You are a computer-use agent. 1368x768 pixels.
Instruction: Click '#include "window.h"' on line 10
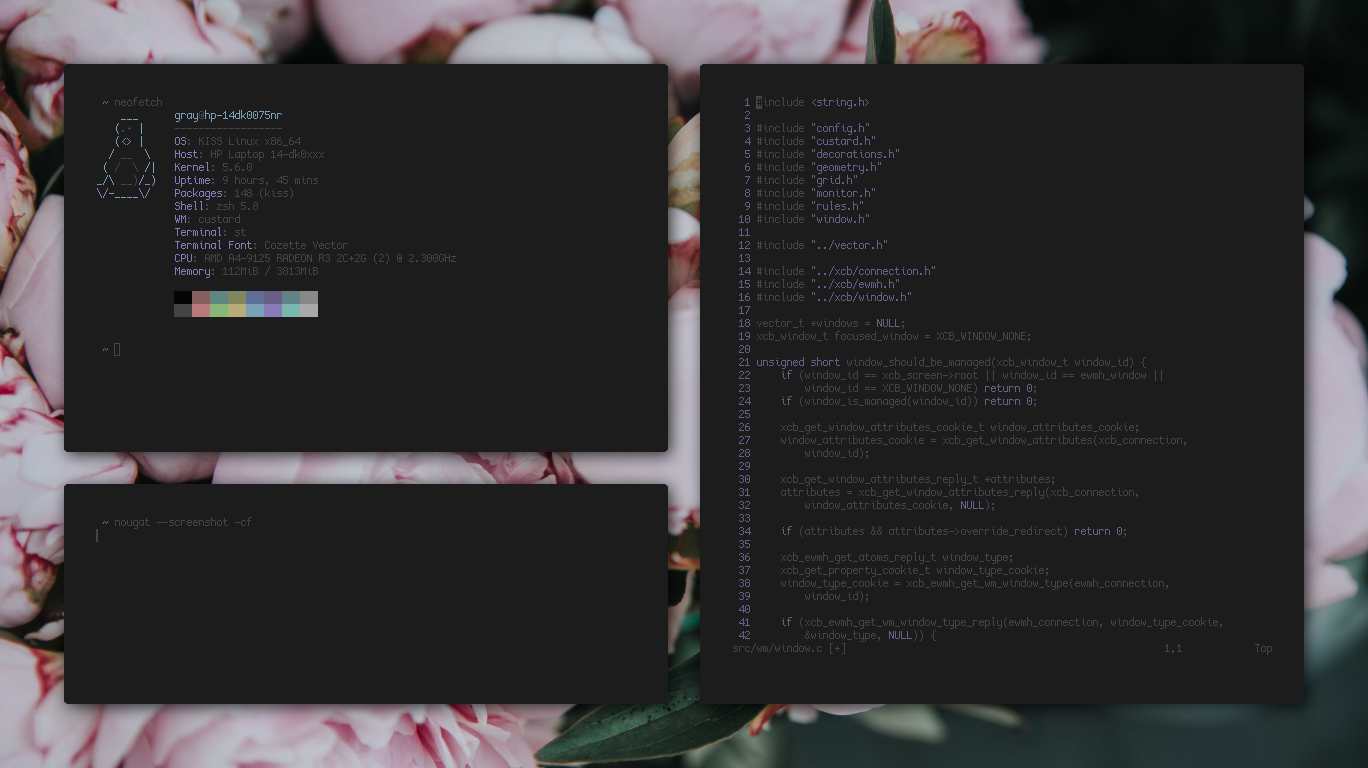click(x=813, y=219)
